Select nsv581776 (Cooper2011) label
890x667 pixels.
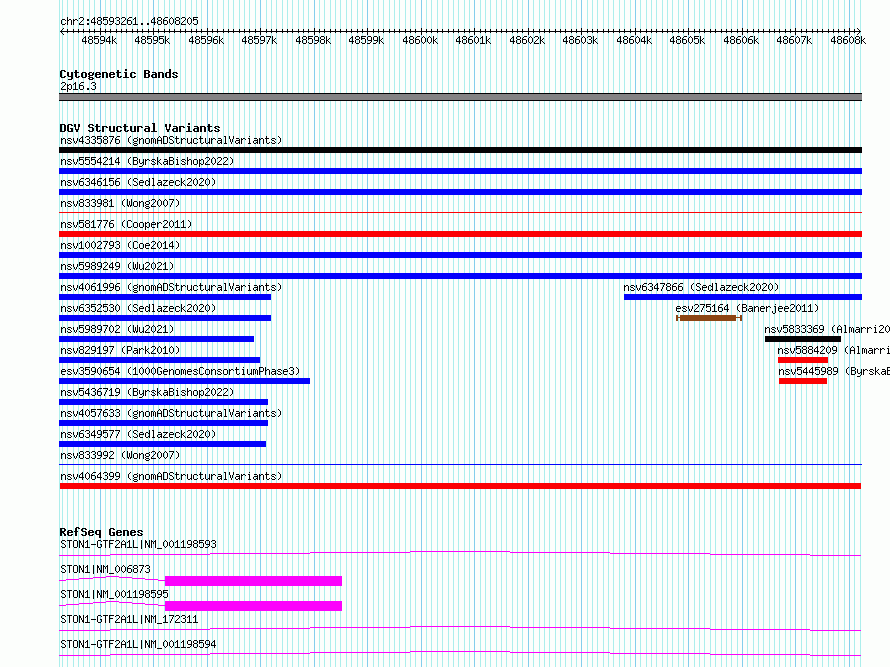click(126, 224)
